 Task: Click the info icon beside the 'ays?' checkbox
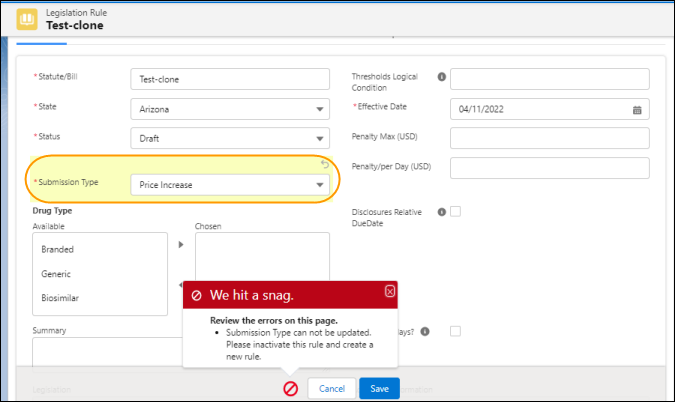425,331
